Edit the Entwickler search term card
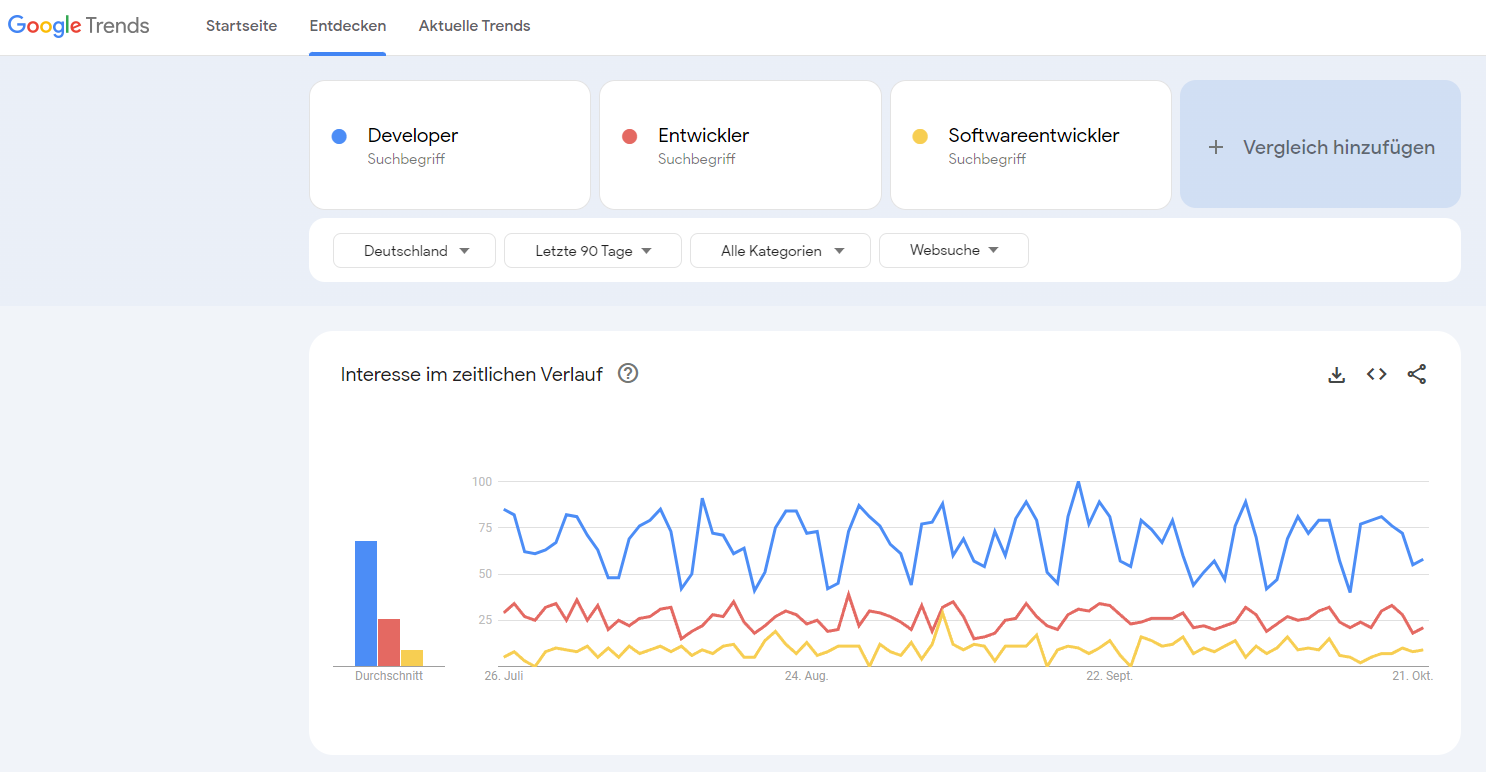This screenshot has height=772, width=1486. (703, 136)
